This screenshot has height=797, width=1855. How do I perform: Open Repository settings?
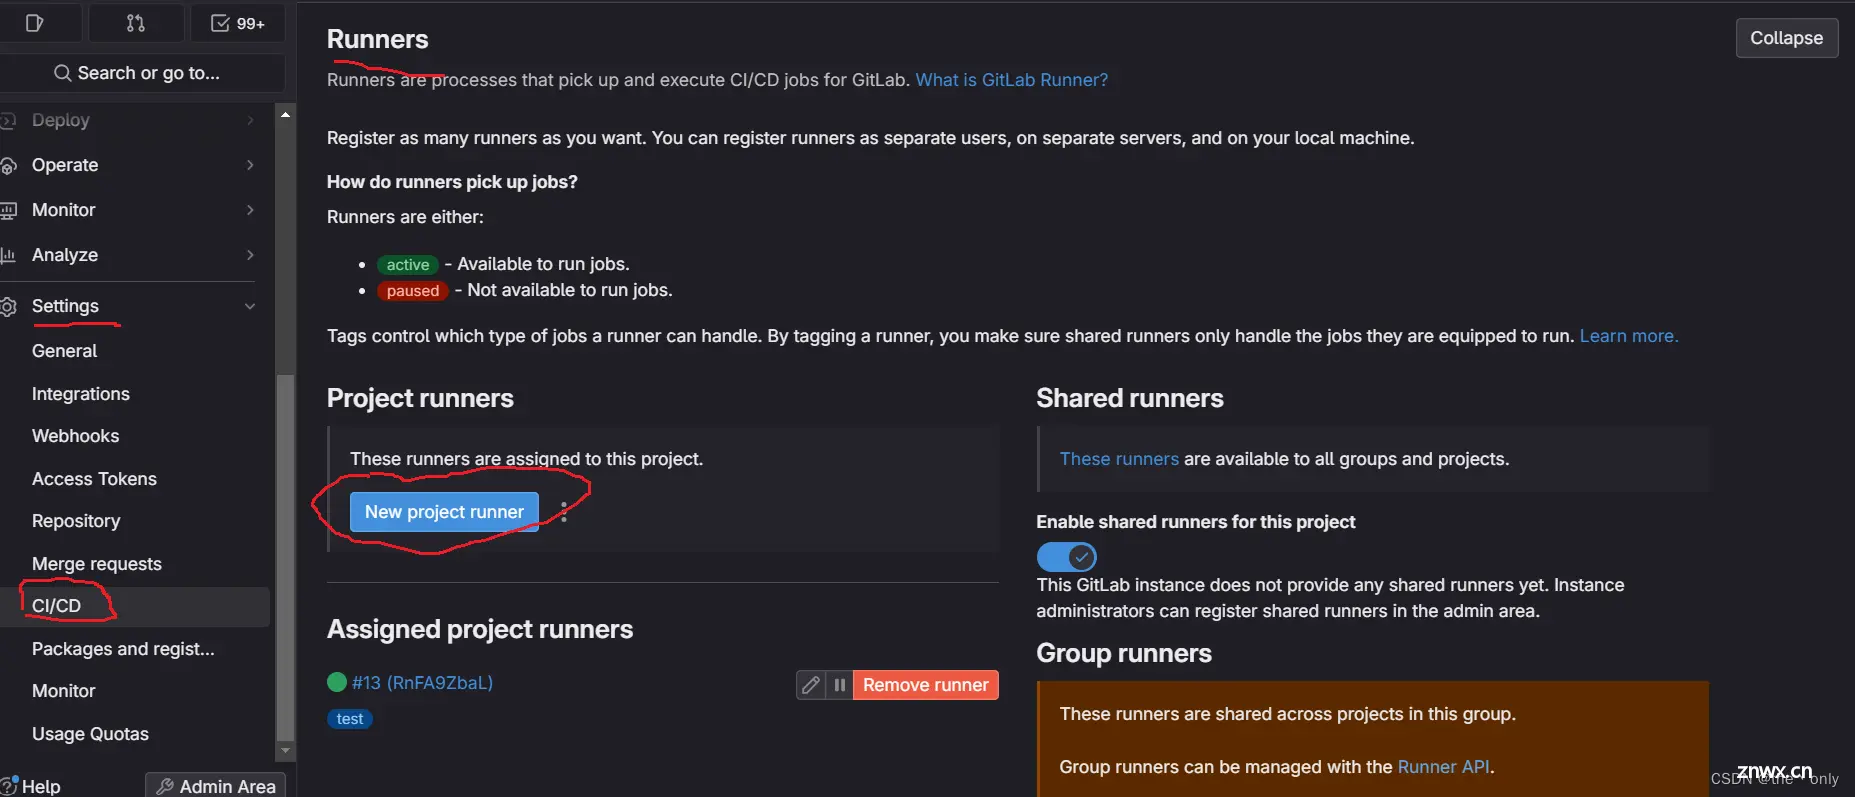point(76,521)
